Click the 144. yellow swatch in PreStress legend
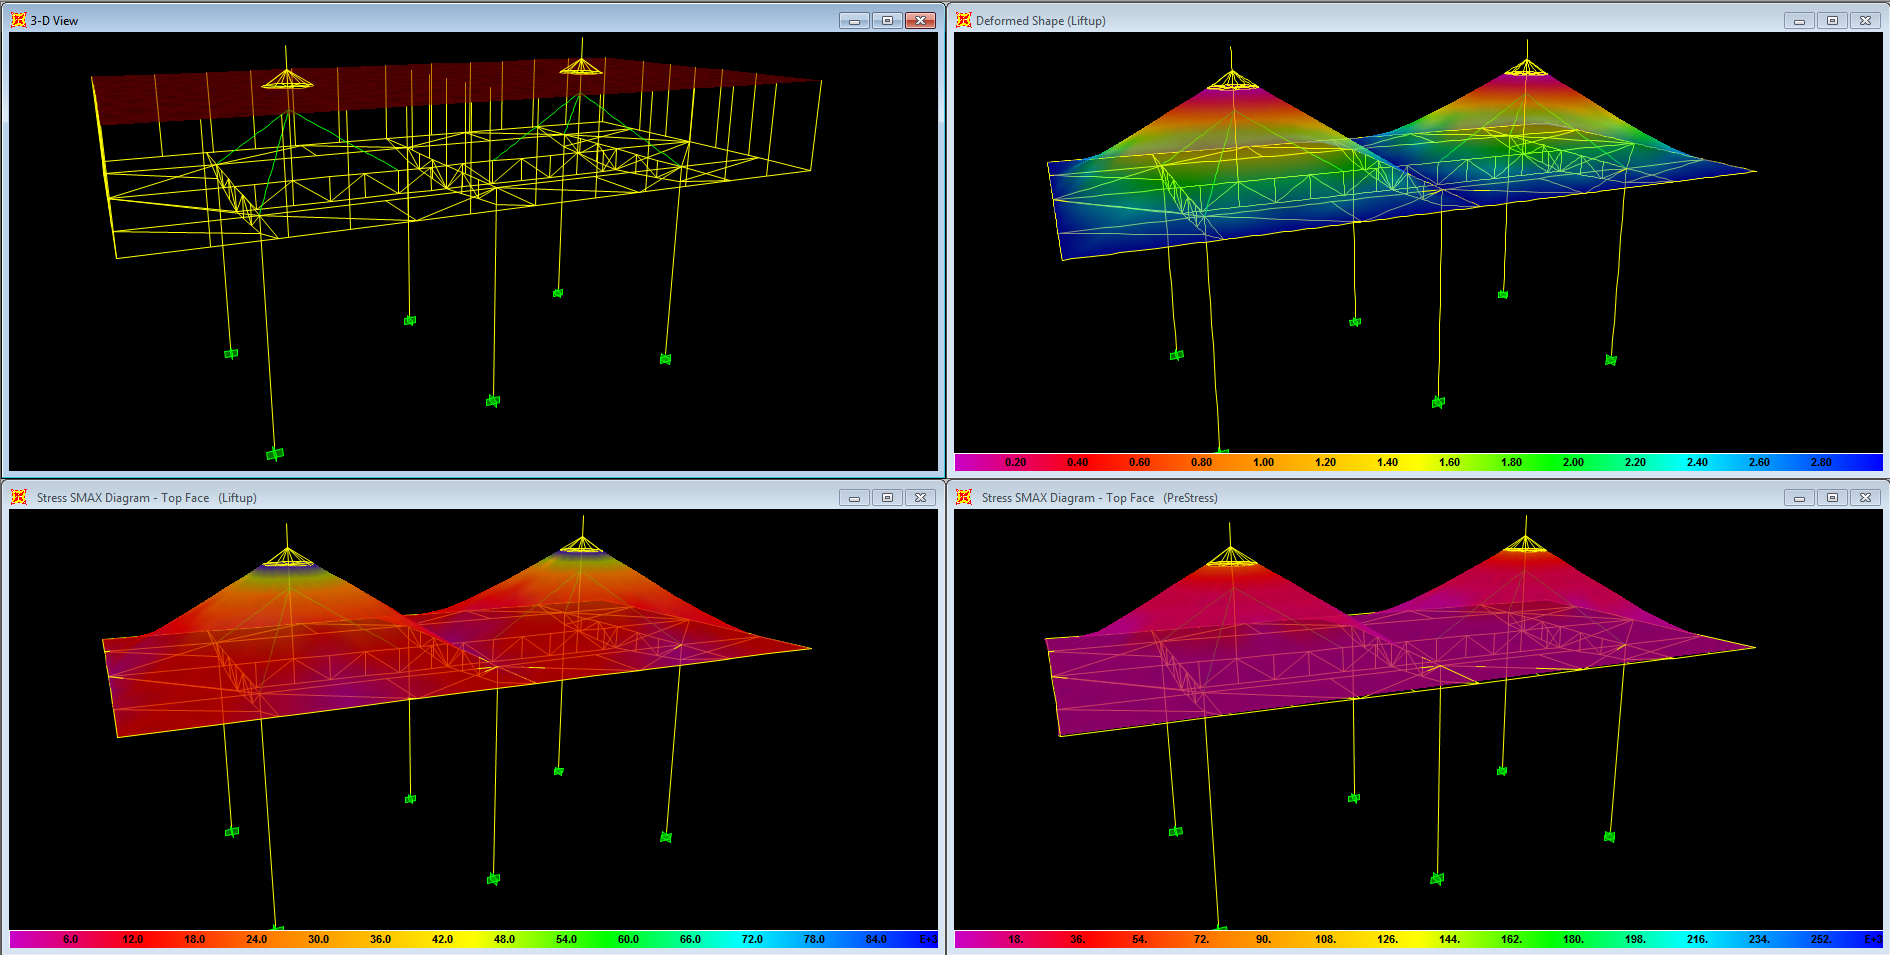 (x=1449, y=939)
